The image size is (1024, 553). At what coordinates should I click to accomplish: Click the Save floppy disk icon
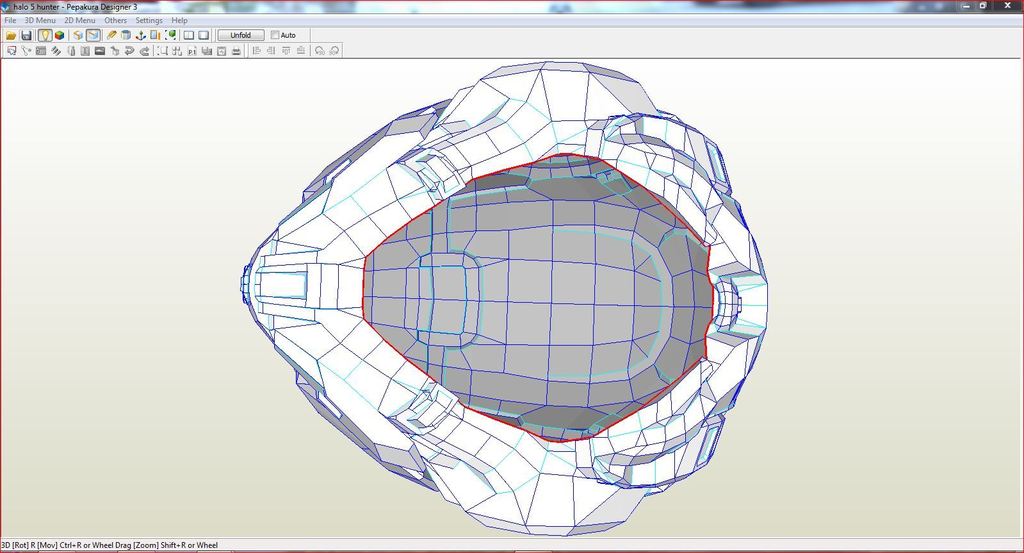26,35
